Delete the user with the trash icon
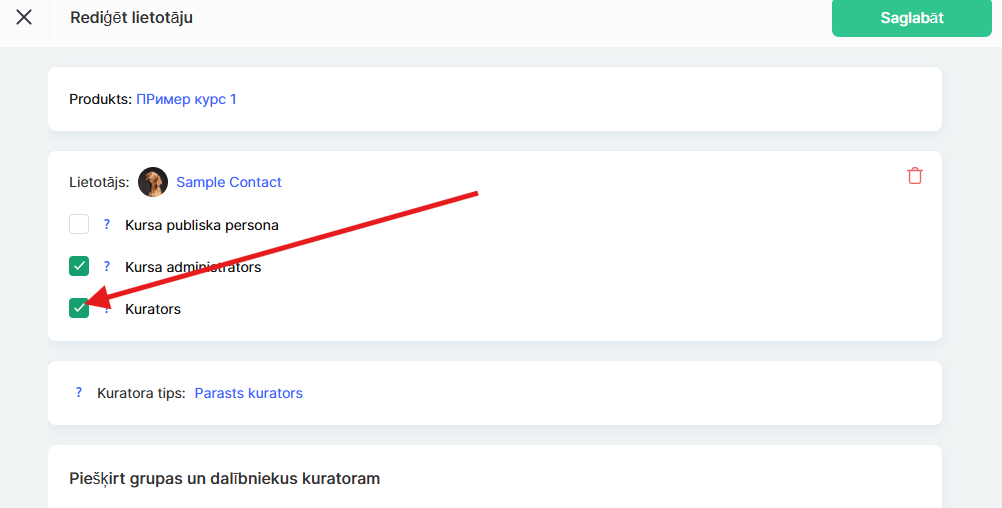This screenshot has height=508, width=1002. point(915,176)
